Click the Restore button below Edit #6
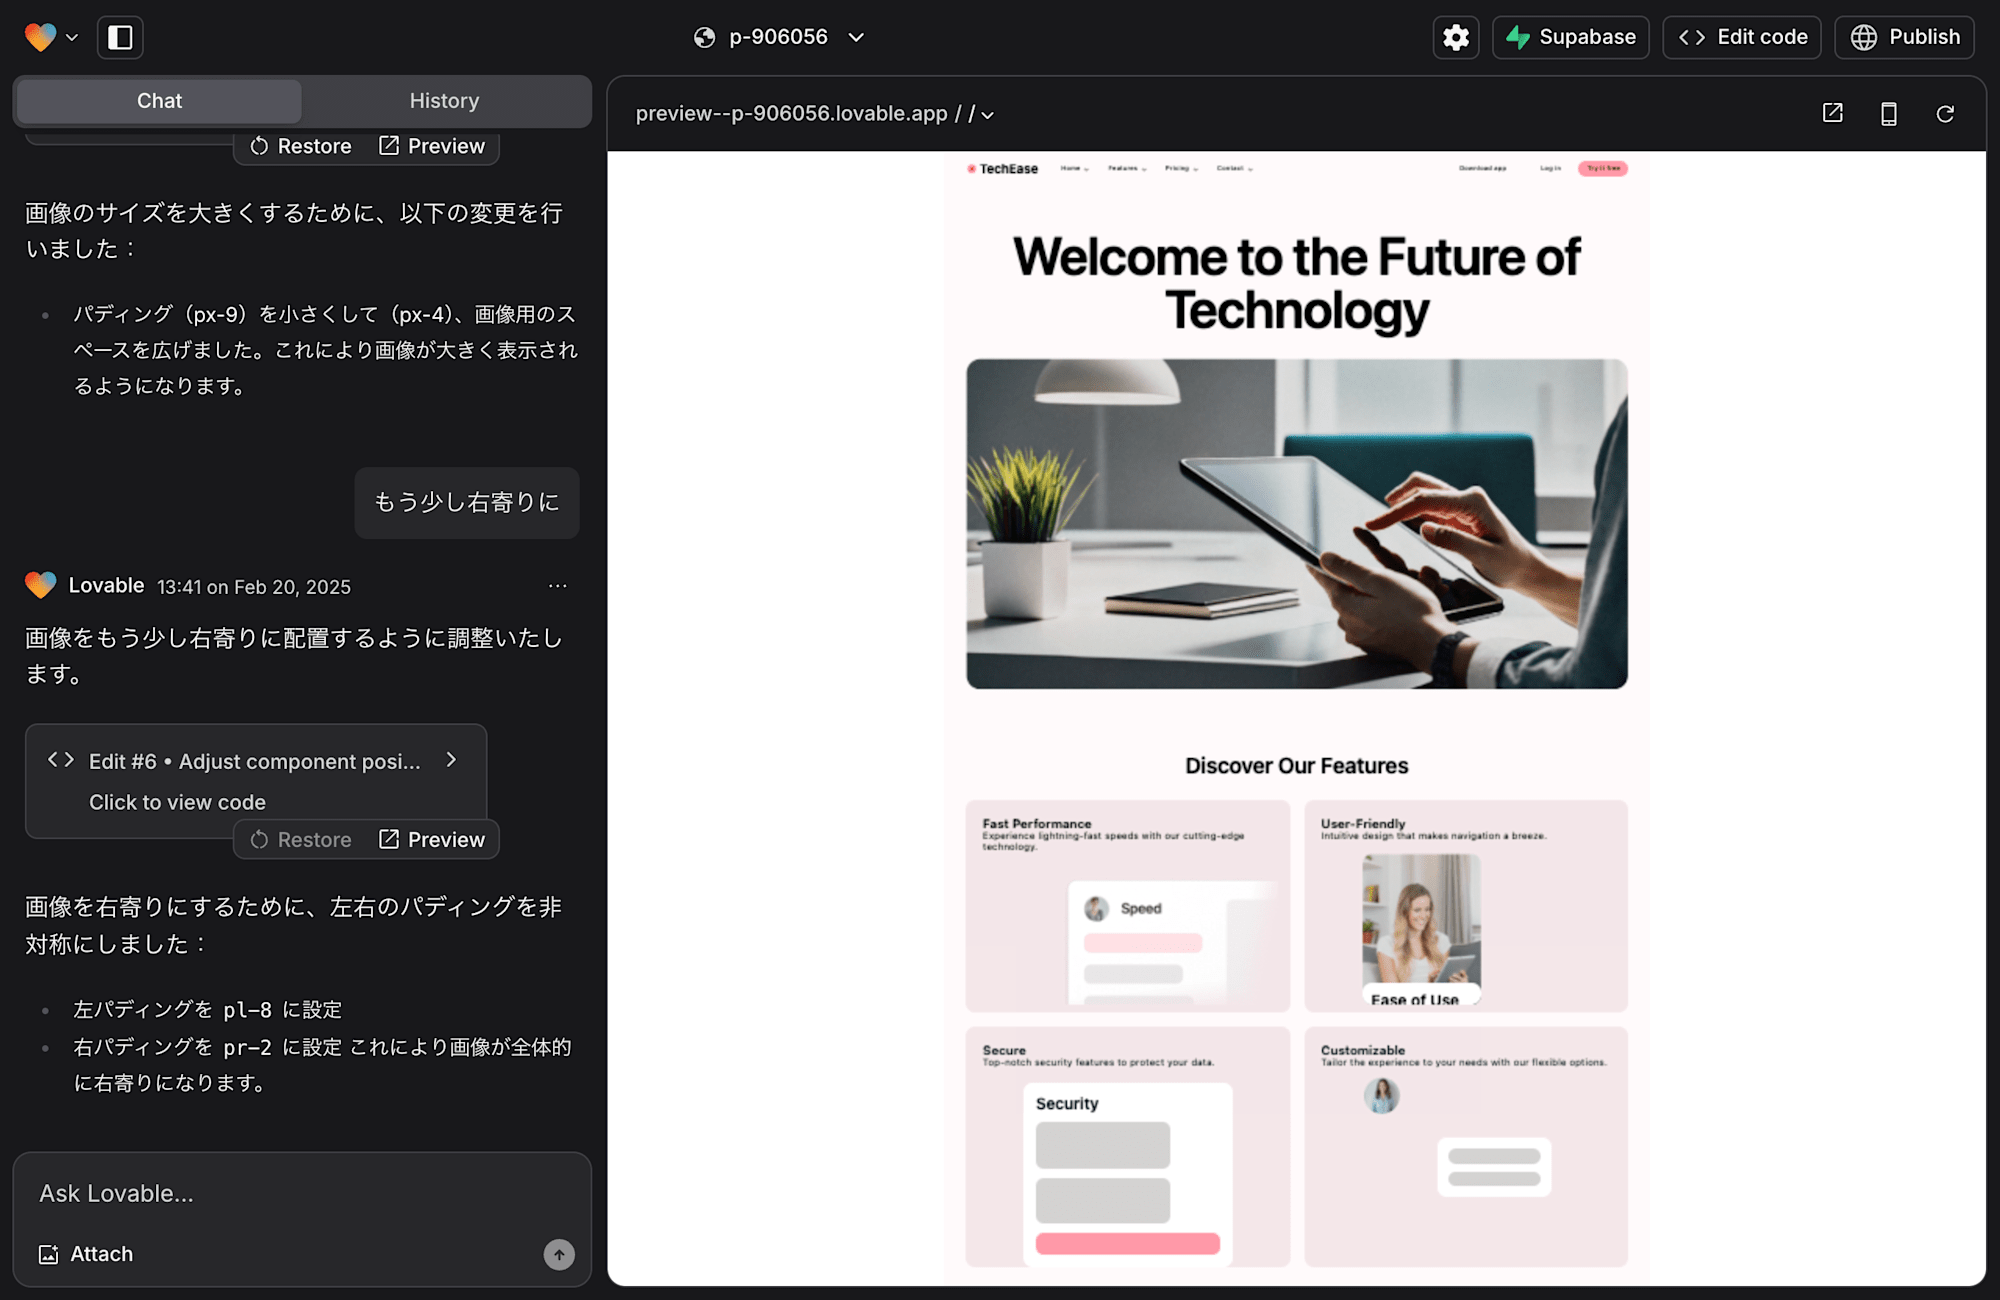The width and height of the screenshot is (2000, 1300). coord(301,840)
